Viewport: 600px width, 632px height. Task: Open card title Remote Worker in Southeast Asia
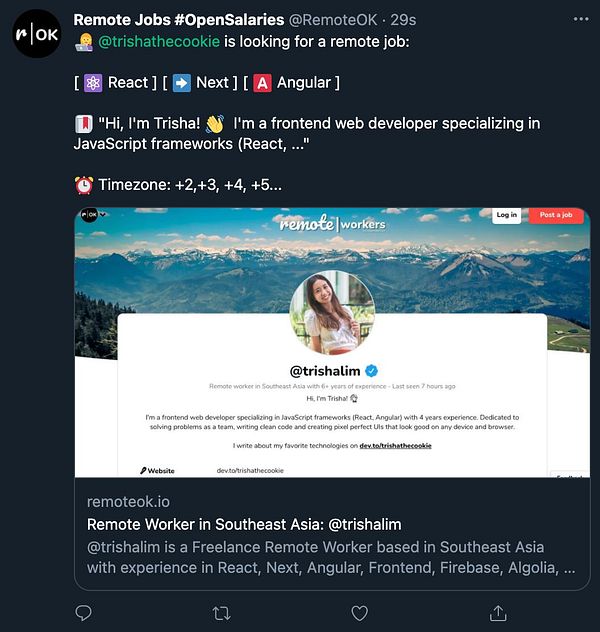point(244,524)
